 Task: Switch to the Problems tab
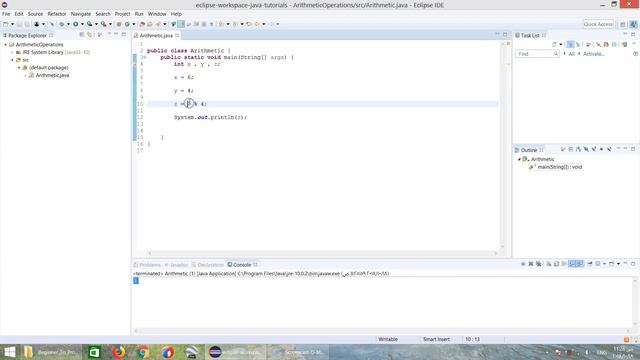point(147,265)
